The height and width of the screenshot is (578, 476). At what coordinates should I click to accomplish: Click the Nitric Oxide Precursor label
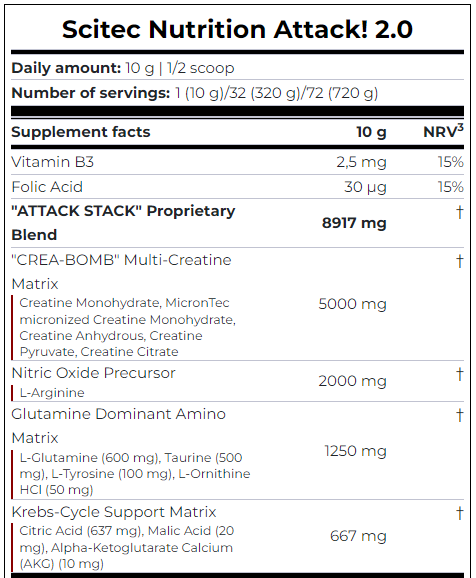[x=93, y=373]
